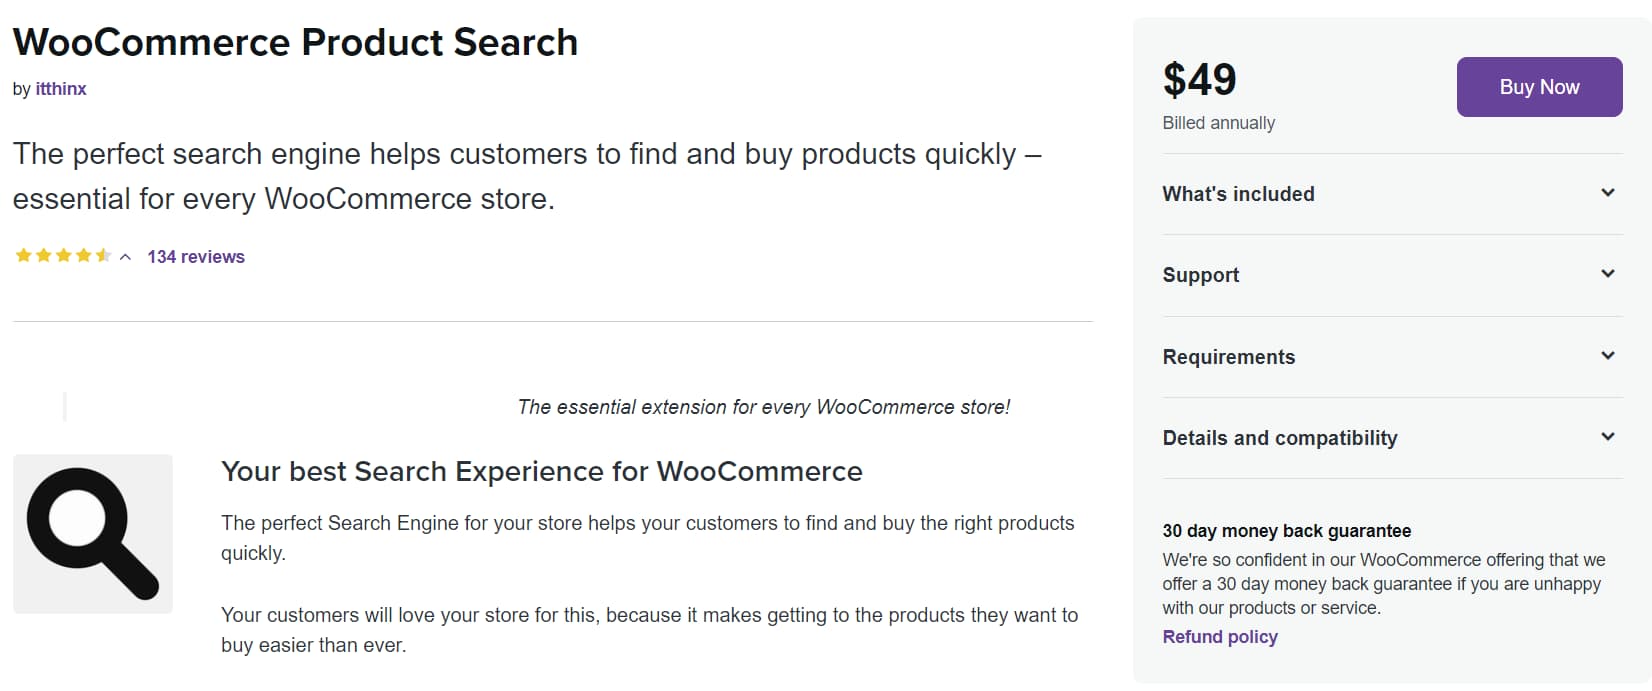
Task: Click the Details and compatibility chevron arrow
Action: coord(1607,437)
